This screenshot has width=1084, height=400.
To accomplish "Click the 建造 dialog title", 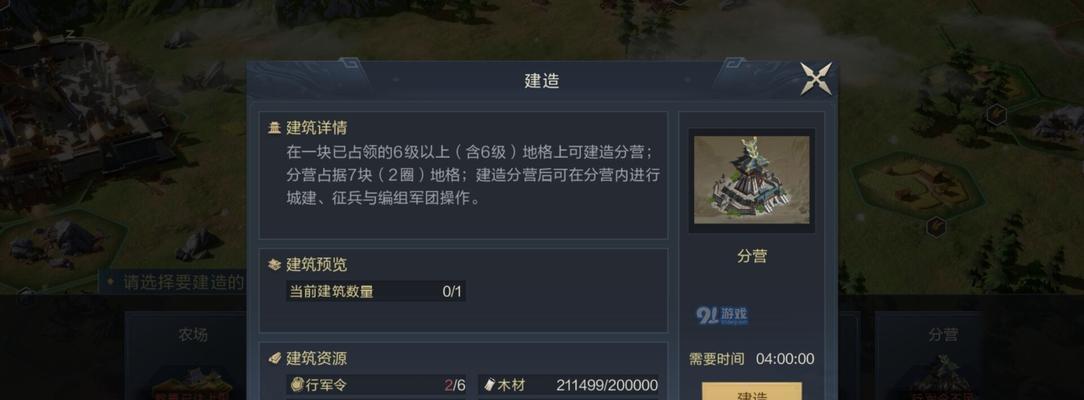I will pos(541,81).
